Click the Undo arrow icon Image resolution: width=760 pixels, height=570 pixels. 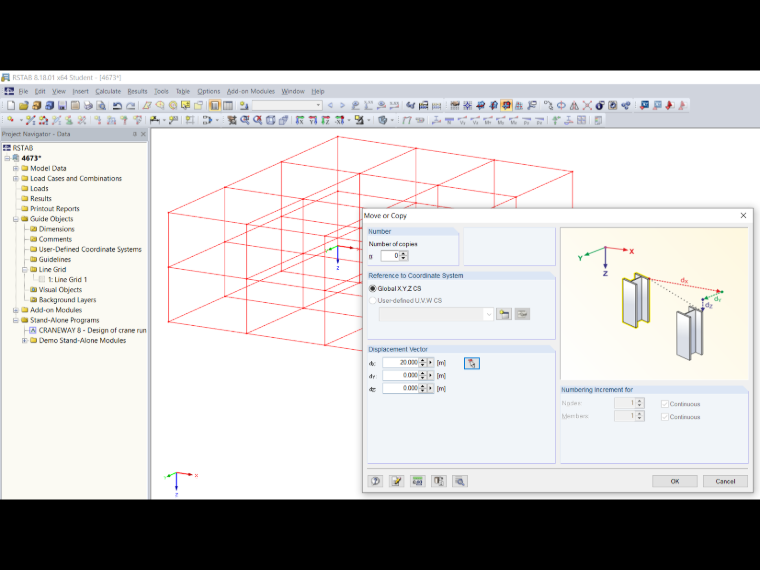tap(117, 105)
